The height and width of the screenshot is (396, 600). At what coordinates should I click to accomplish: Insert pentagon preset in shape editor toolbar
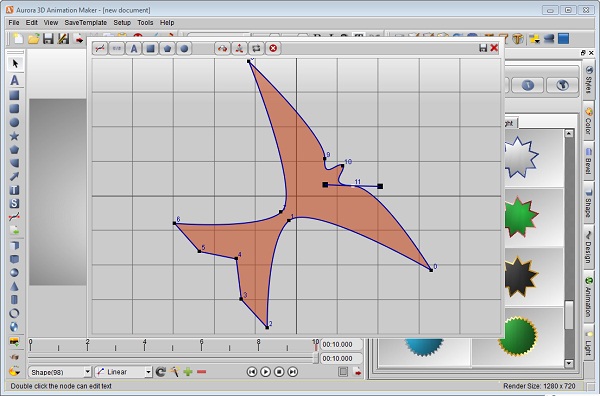point(168,49)
